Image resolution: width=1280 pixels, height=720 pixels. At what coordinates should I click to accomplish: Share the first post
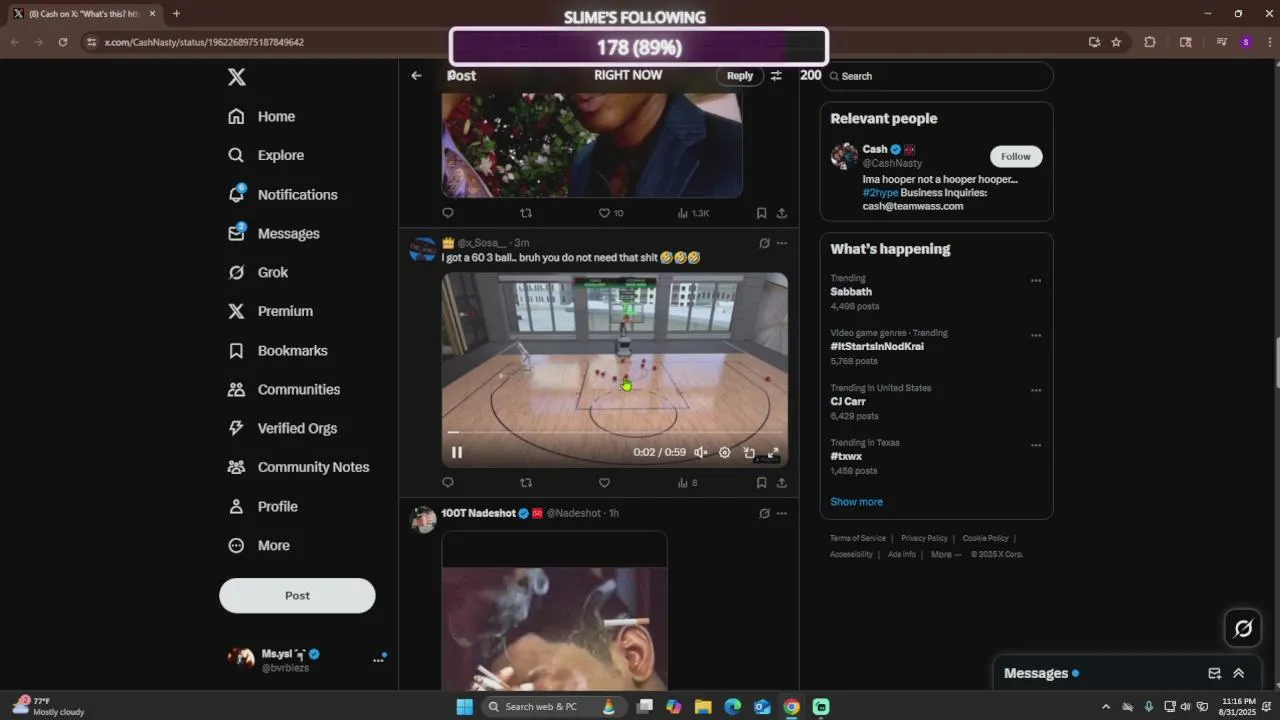coord(782,213)
